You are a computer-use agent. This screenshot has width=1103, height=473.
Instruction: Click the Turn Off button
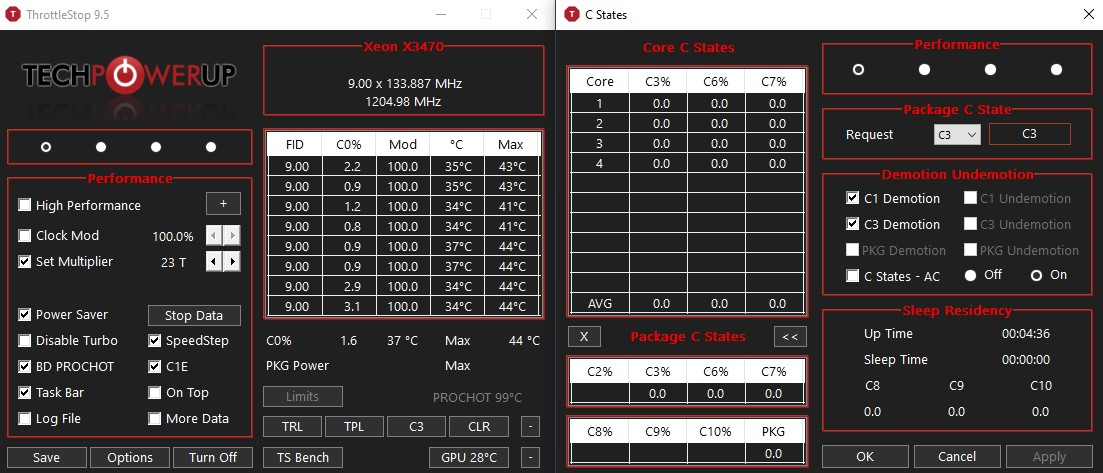212,457
